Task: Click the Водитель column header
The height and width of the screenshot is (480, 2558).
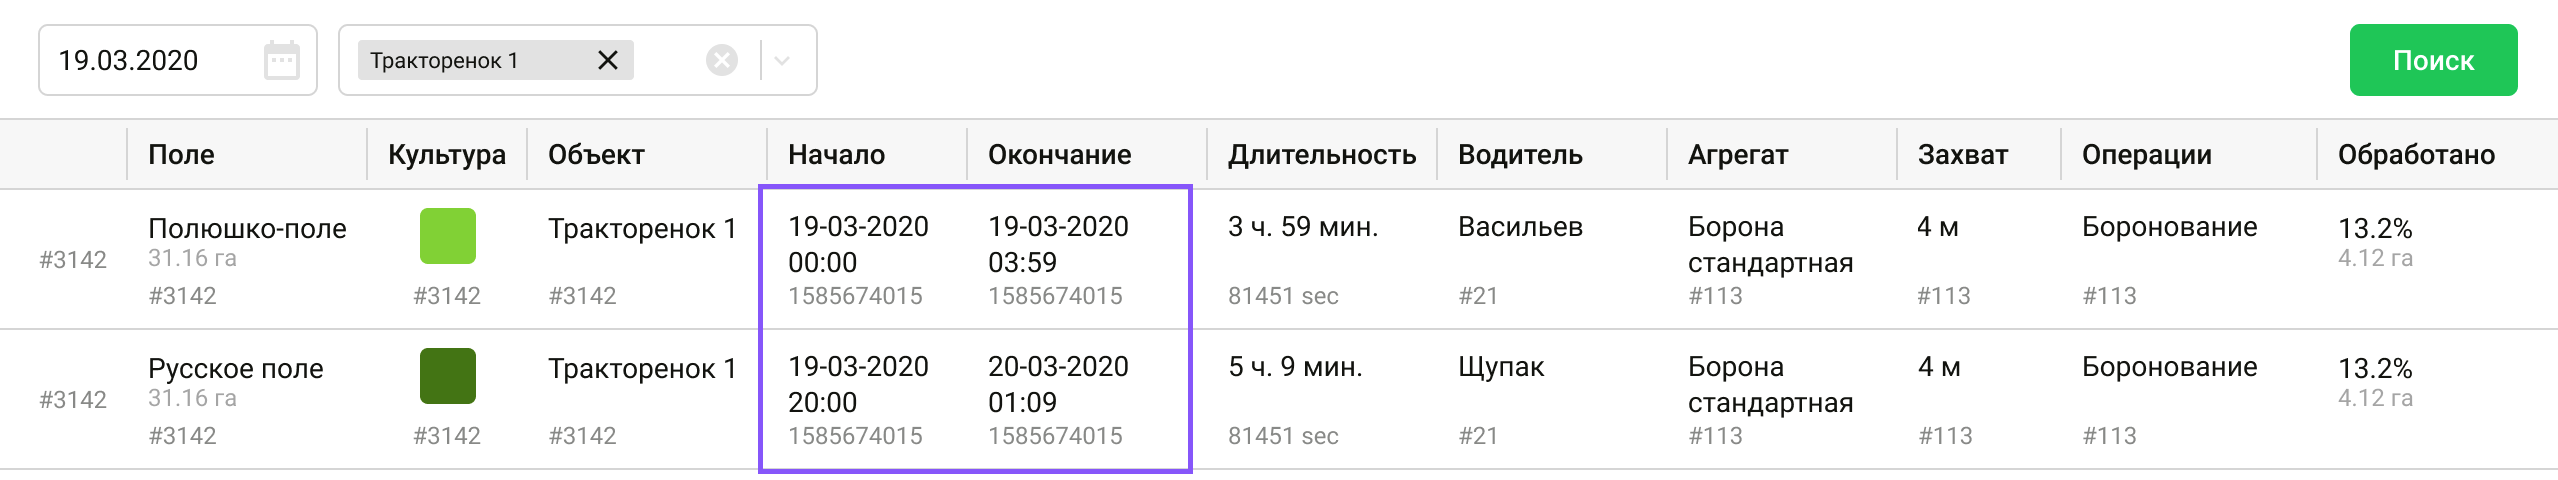Action: [1519, 155]
